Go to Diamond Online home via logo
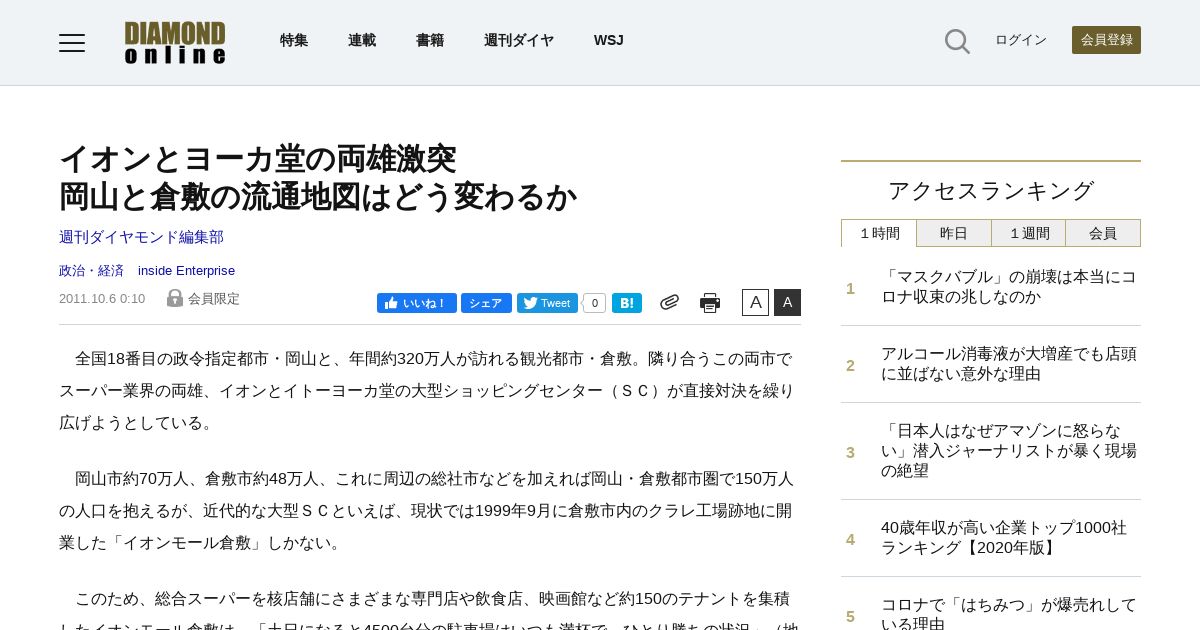Screen dimensions: 1200x630 point(175,43)
